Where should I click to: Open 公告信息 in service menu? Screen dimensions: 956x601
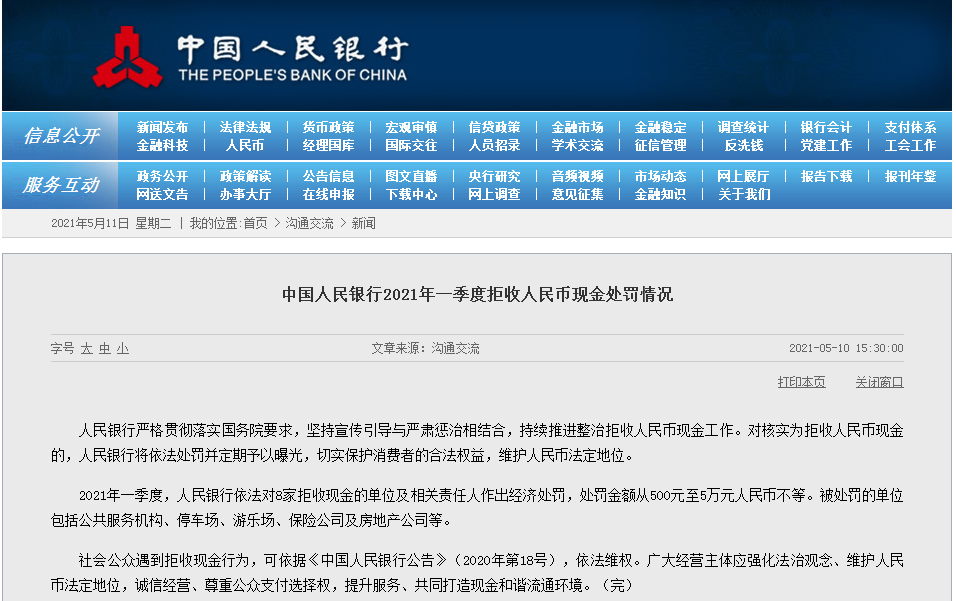click(x=328, y=176)
